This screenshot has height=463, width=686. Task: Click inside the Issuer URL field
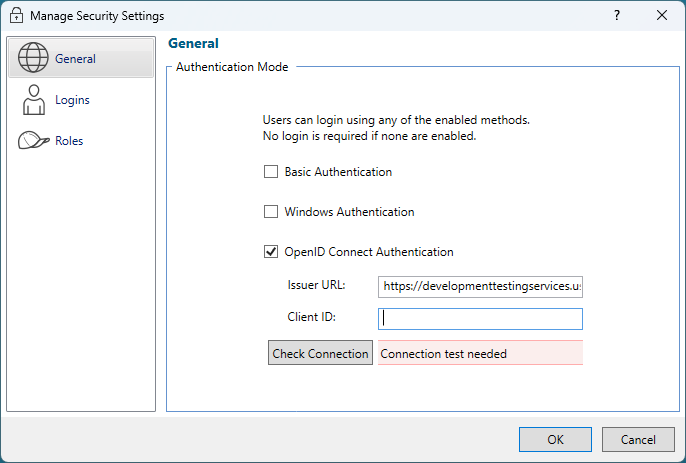(x=480, y=286)
